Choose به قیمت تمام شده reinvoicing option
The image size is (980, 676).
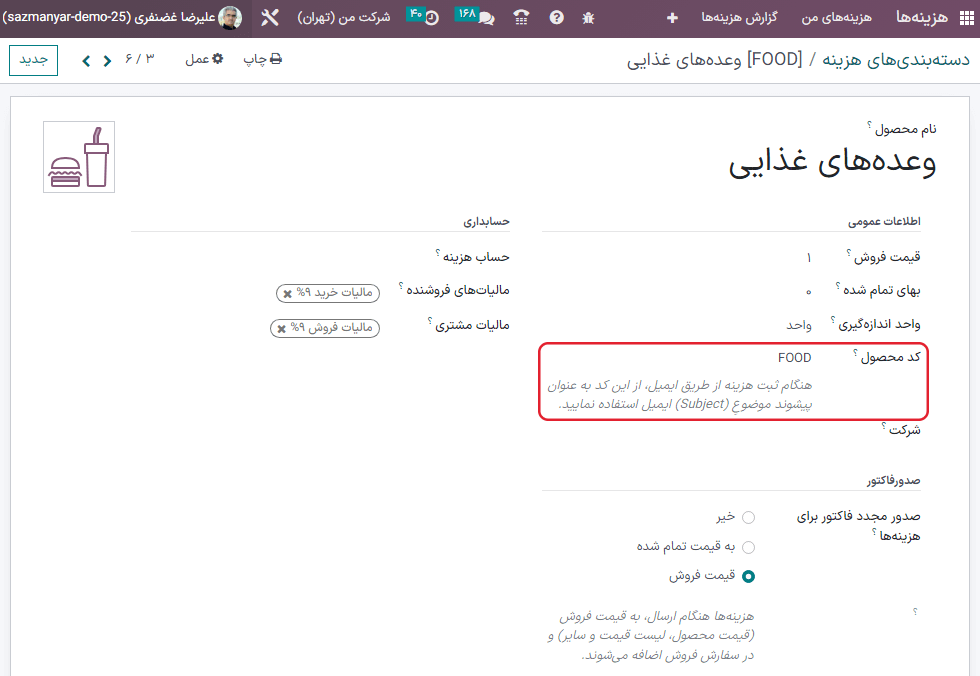coord(751,546)
